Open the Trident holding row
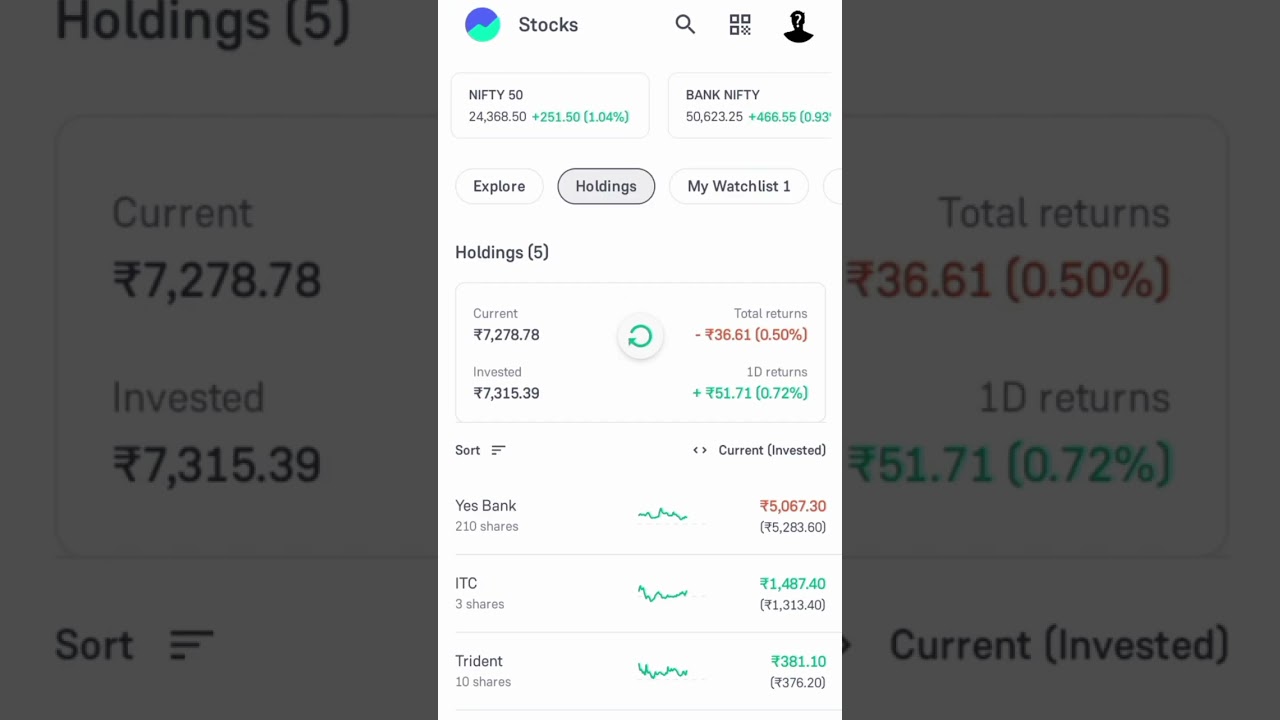 point(483,670)
